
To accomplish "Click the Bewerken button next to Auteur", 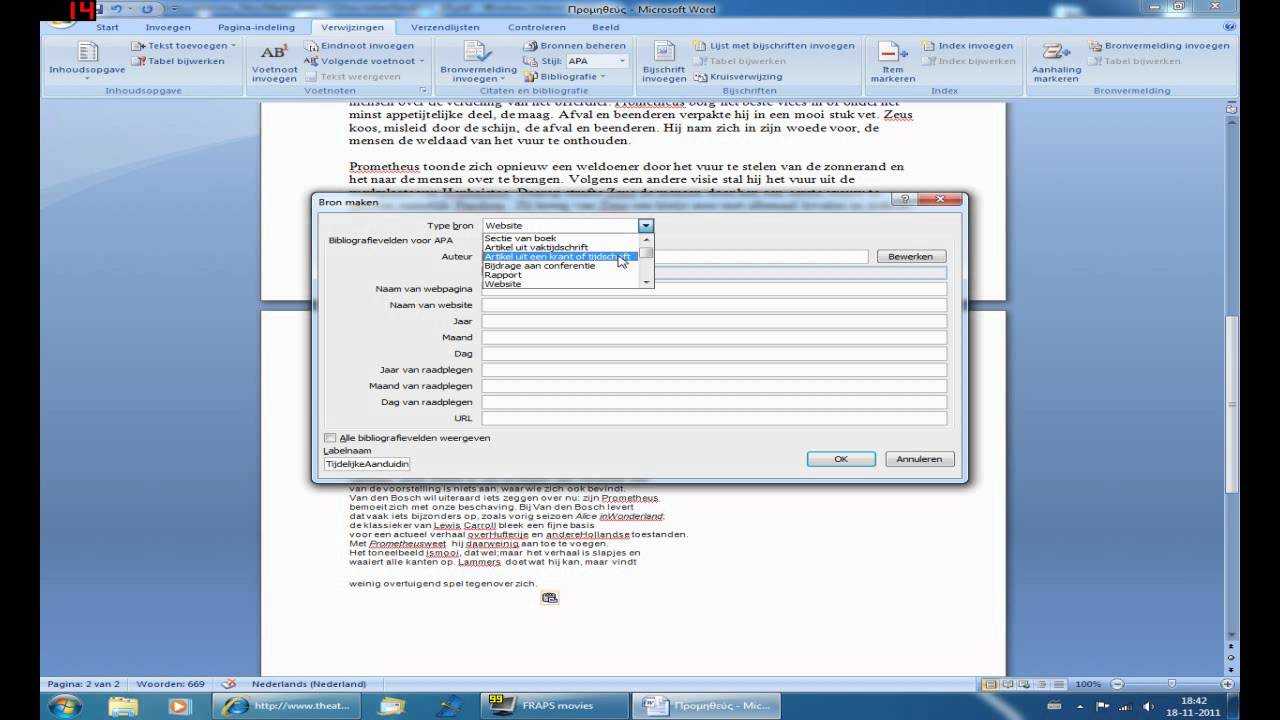I will pos(911,257).
